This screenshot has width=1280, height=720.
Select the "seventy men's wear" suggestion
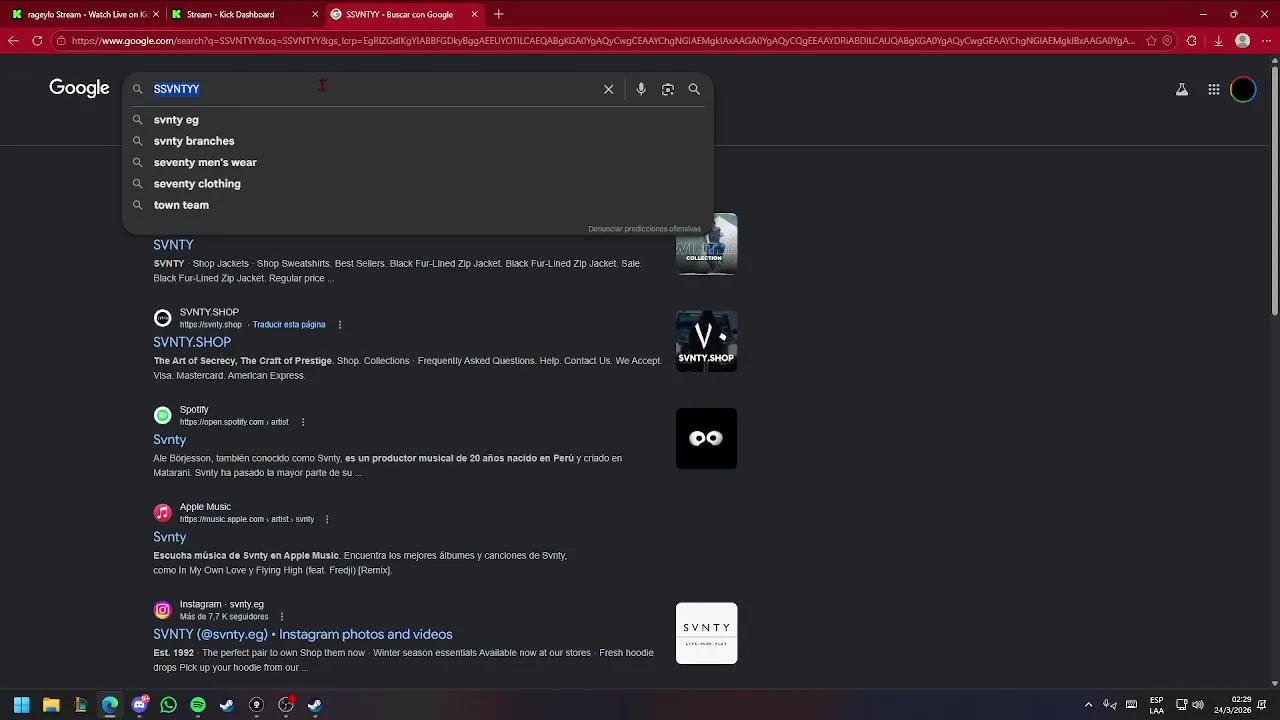pyautogui.click(x=418, y=162)
